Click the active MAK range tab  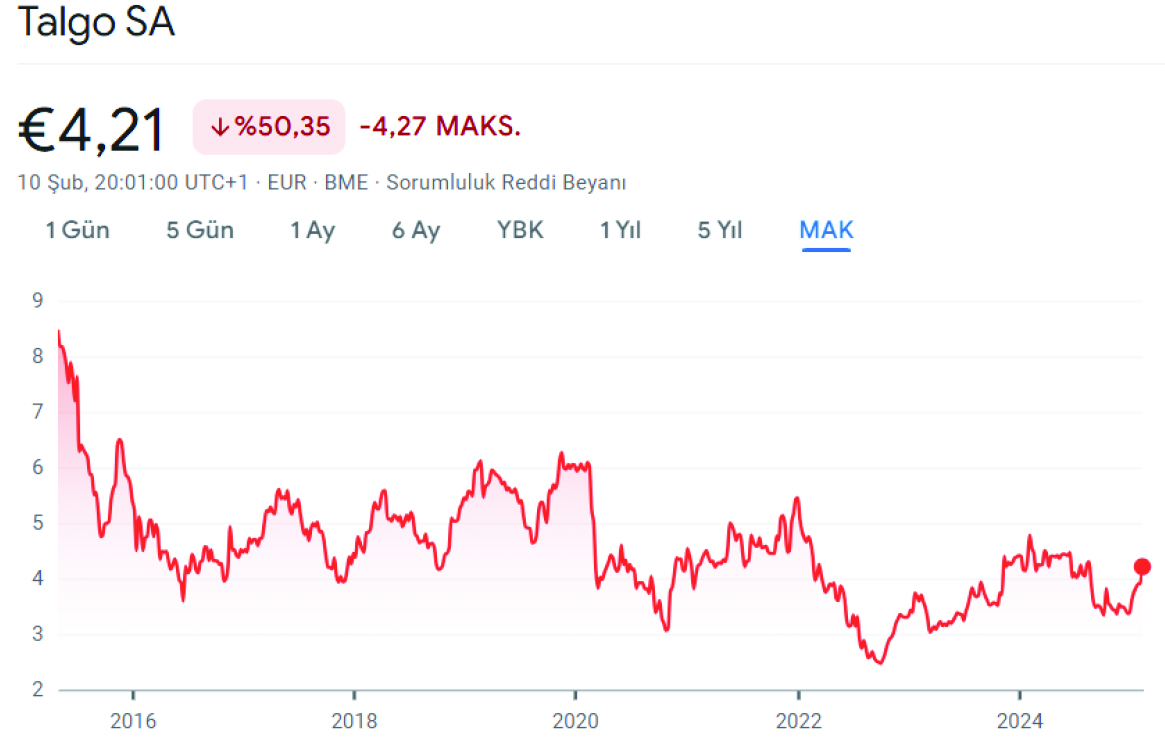click(826, 230)
